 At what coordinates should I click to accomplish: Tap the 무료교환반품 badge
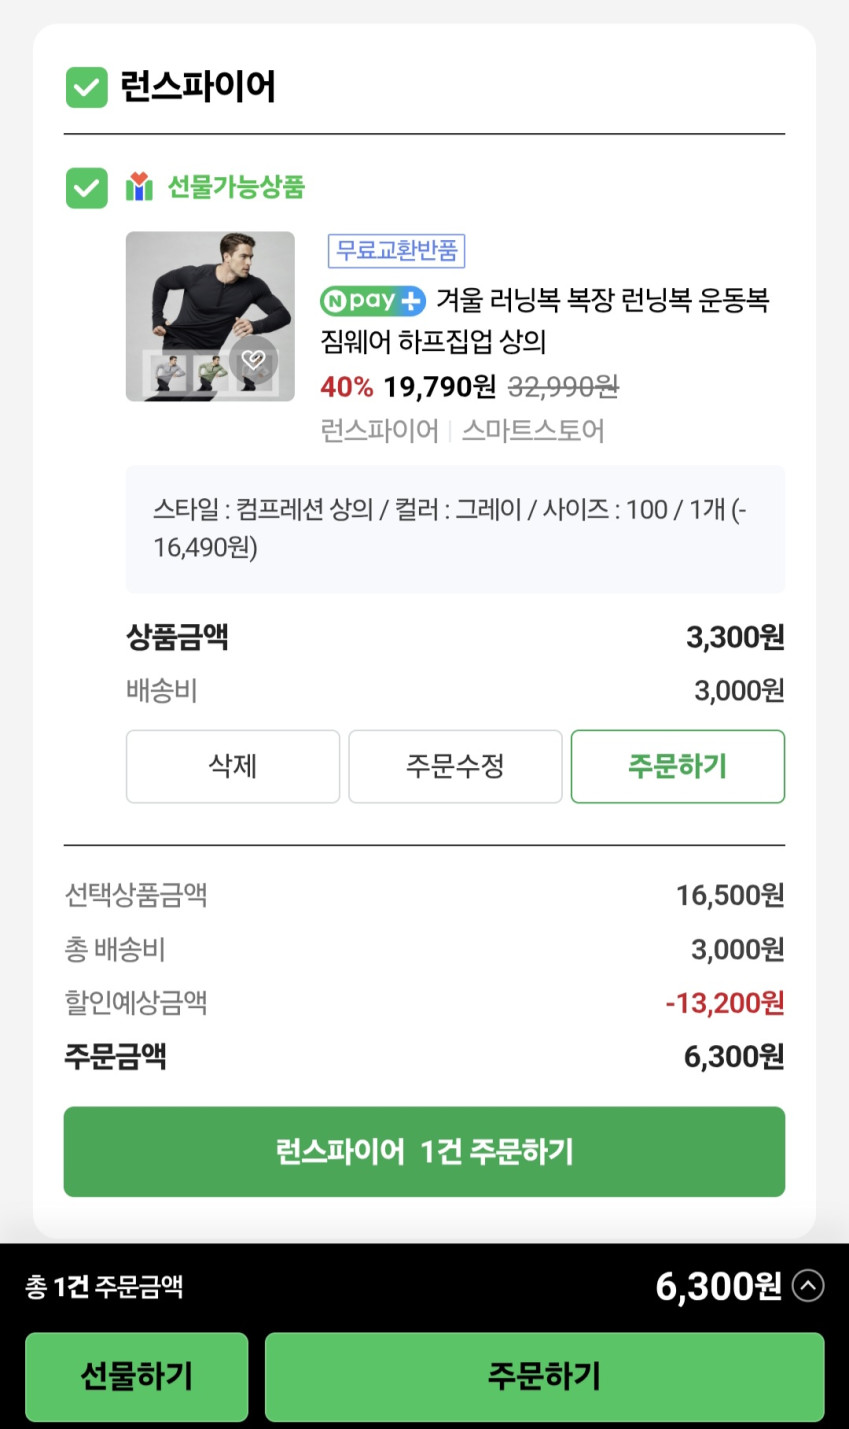[396, 250]
